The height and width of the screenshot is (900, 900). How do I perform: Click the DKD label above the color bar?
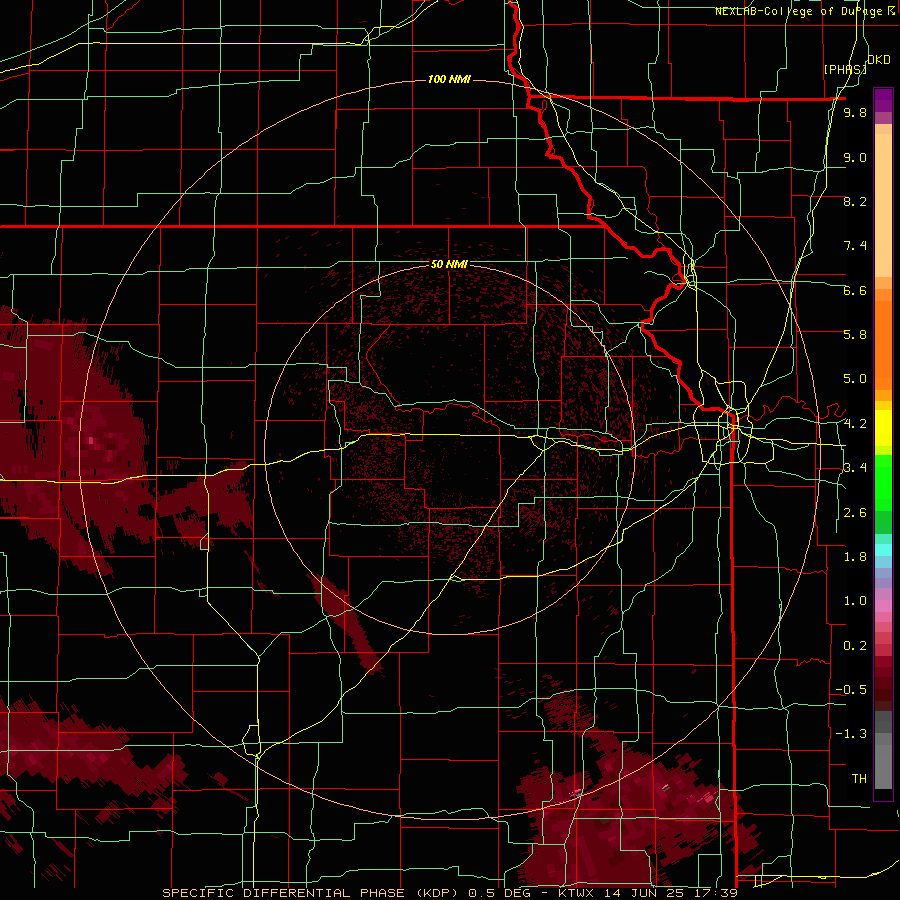[879, 60]
